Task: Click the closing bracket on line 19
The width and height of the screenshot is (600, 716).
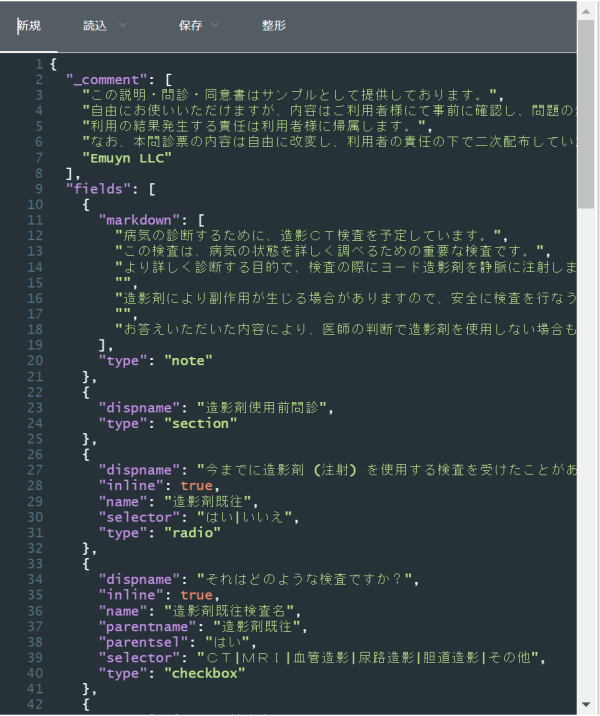Action: point(103,345)
